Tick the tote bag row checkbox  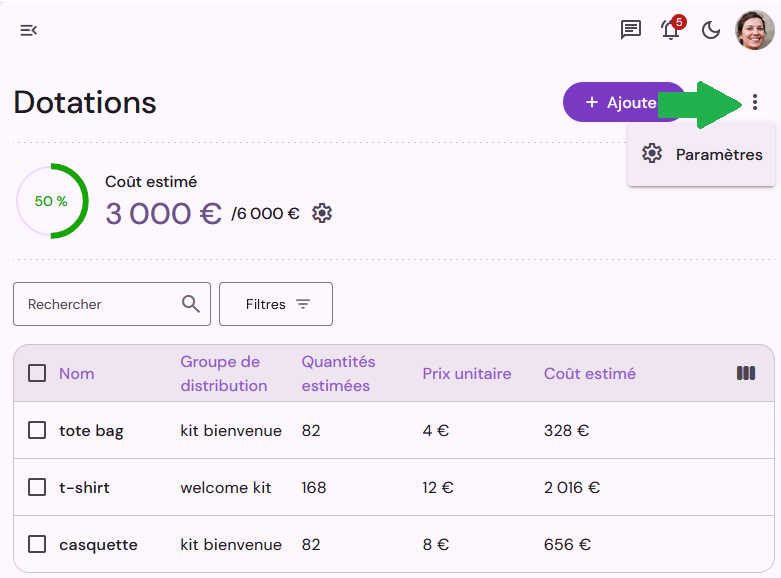pyautogui.click(x=37, y=430)
